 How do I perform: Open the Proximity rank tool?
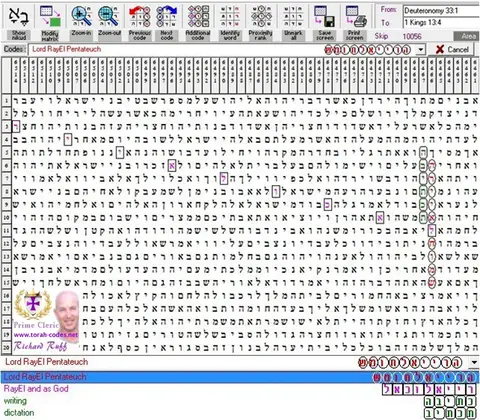261,16
